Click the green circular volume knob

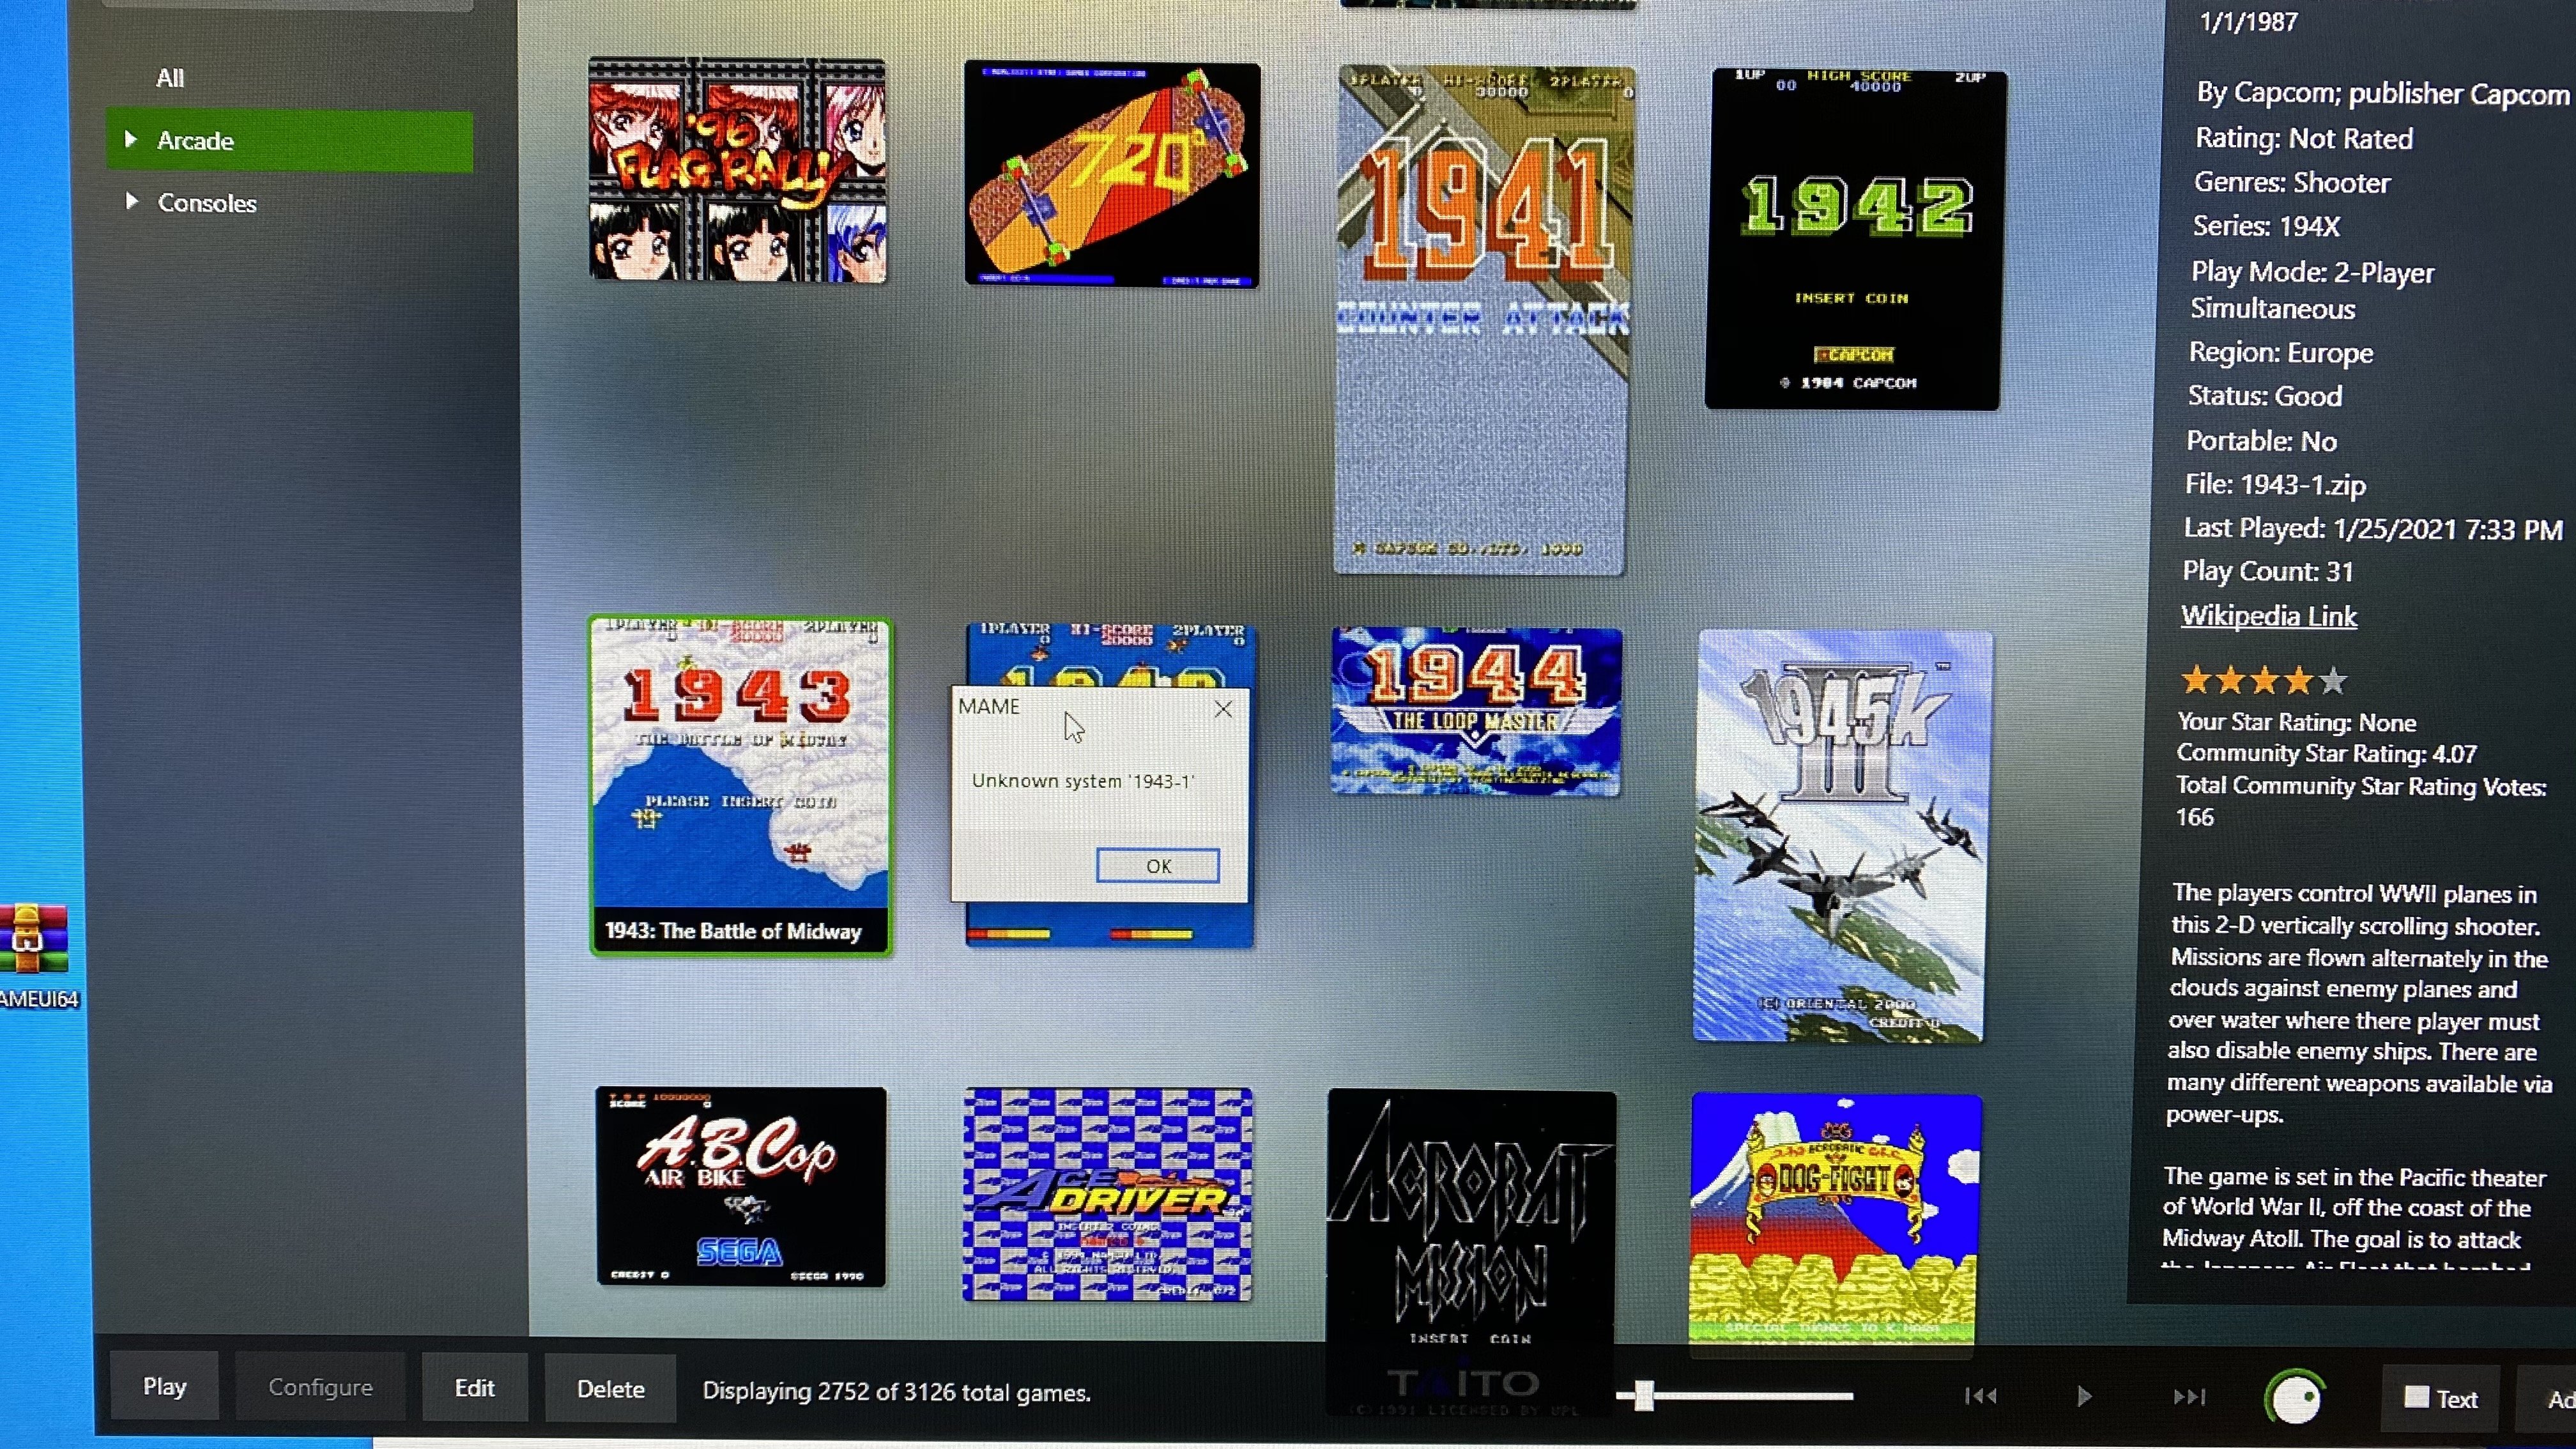point(2295,1397)
